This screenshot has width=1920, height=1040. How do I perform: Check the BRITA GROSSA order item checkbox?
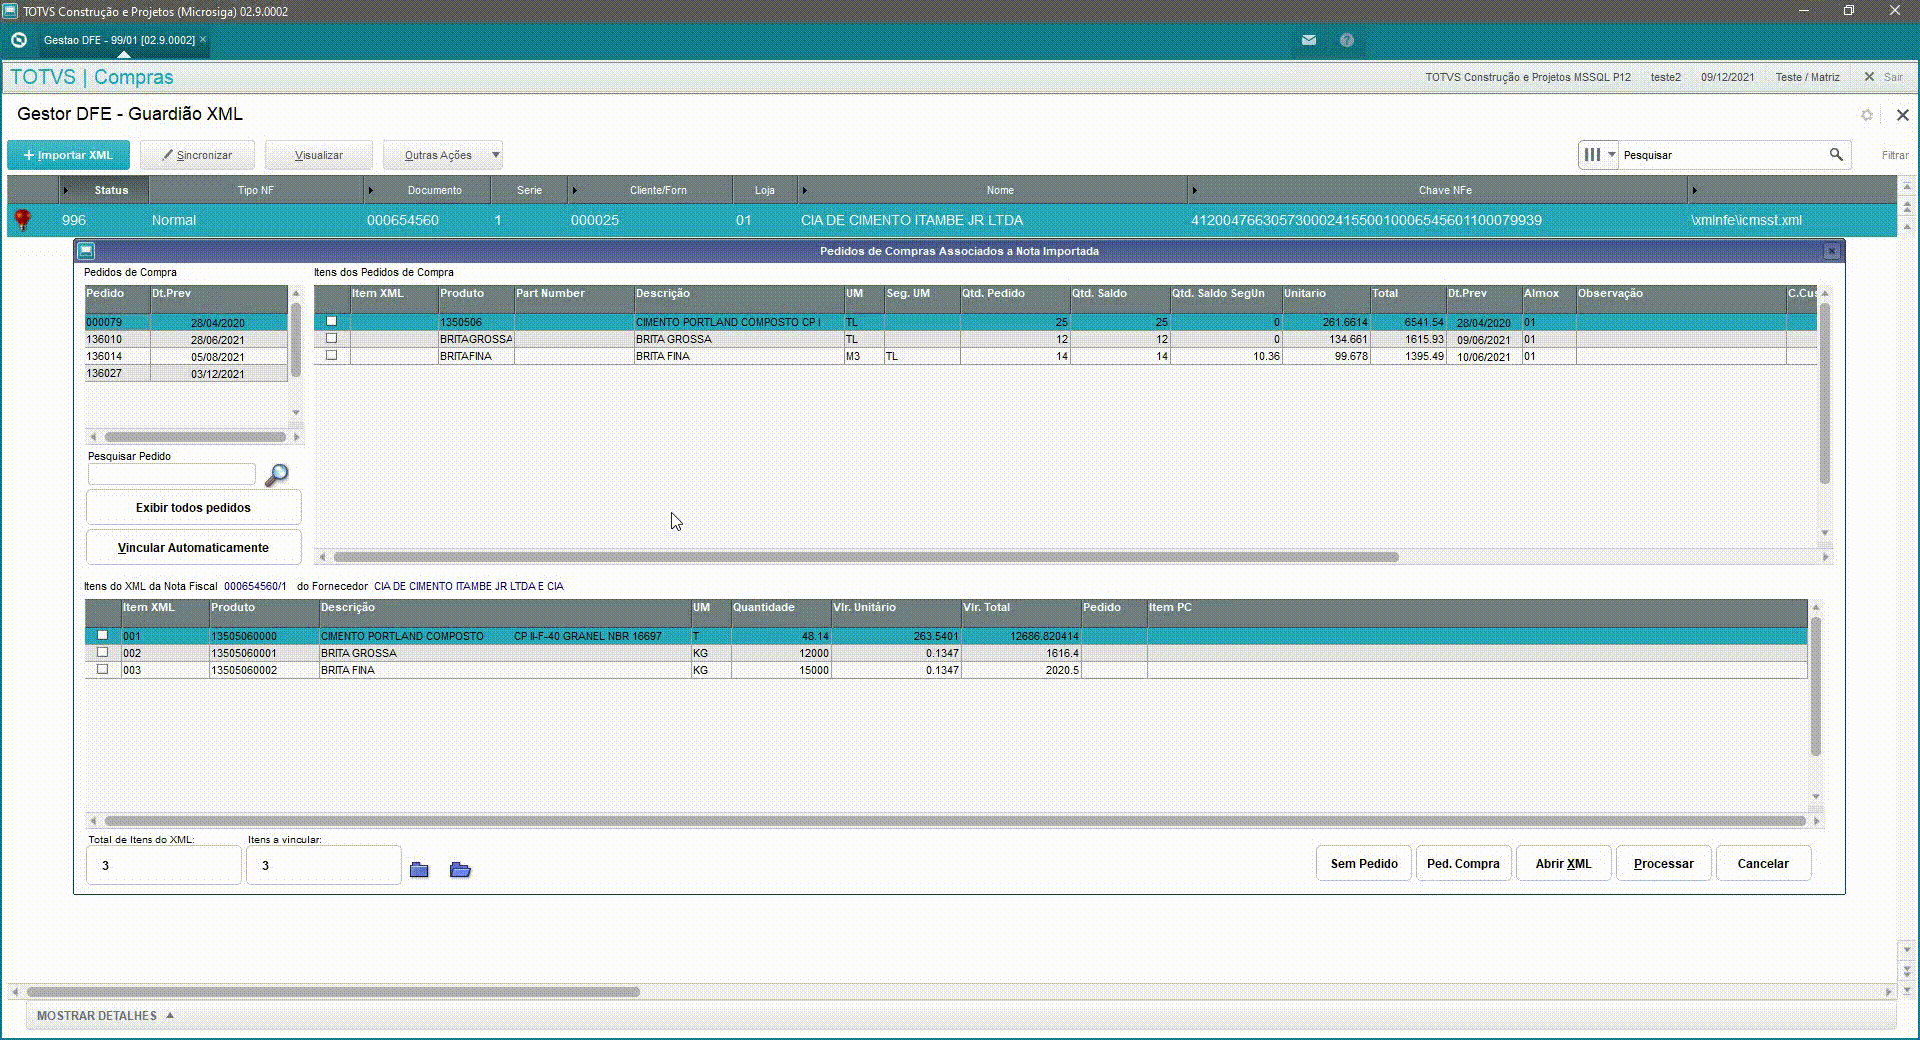click(331, 338)
